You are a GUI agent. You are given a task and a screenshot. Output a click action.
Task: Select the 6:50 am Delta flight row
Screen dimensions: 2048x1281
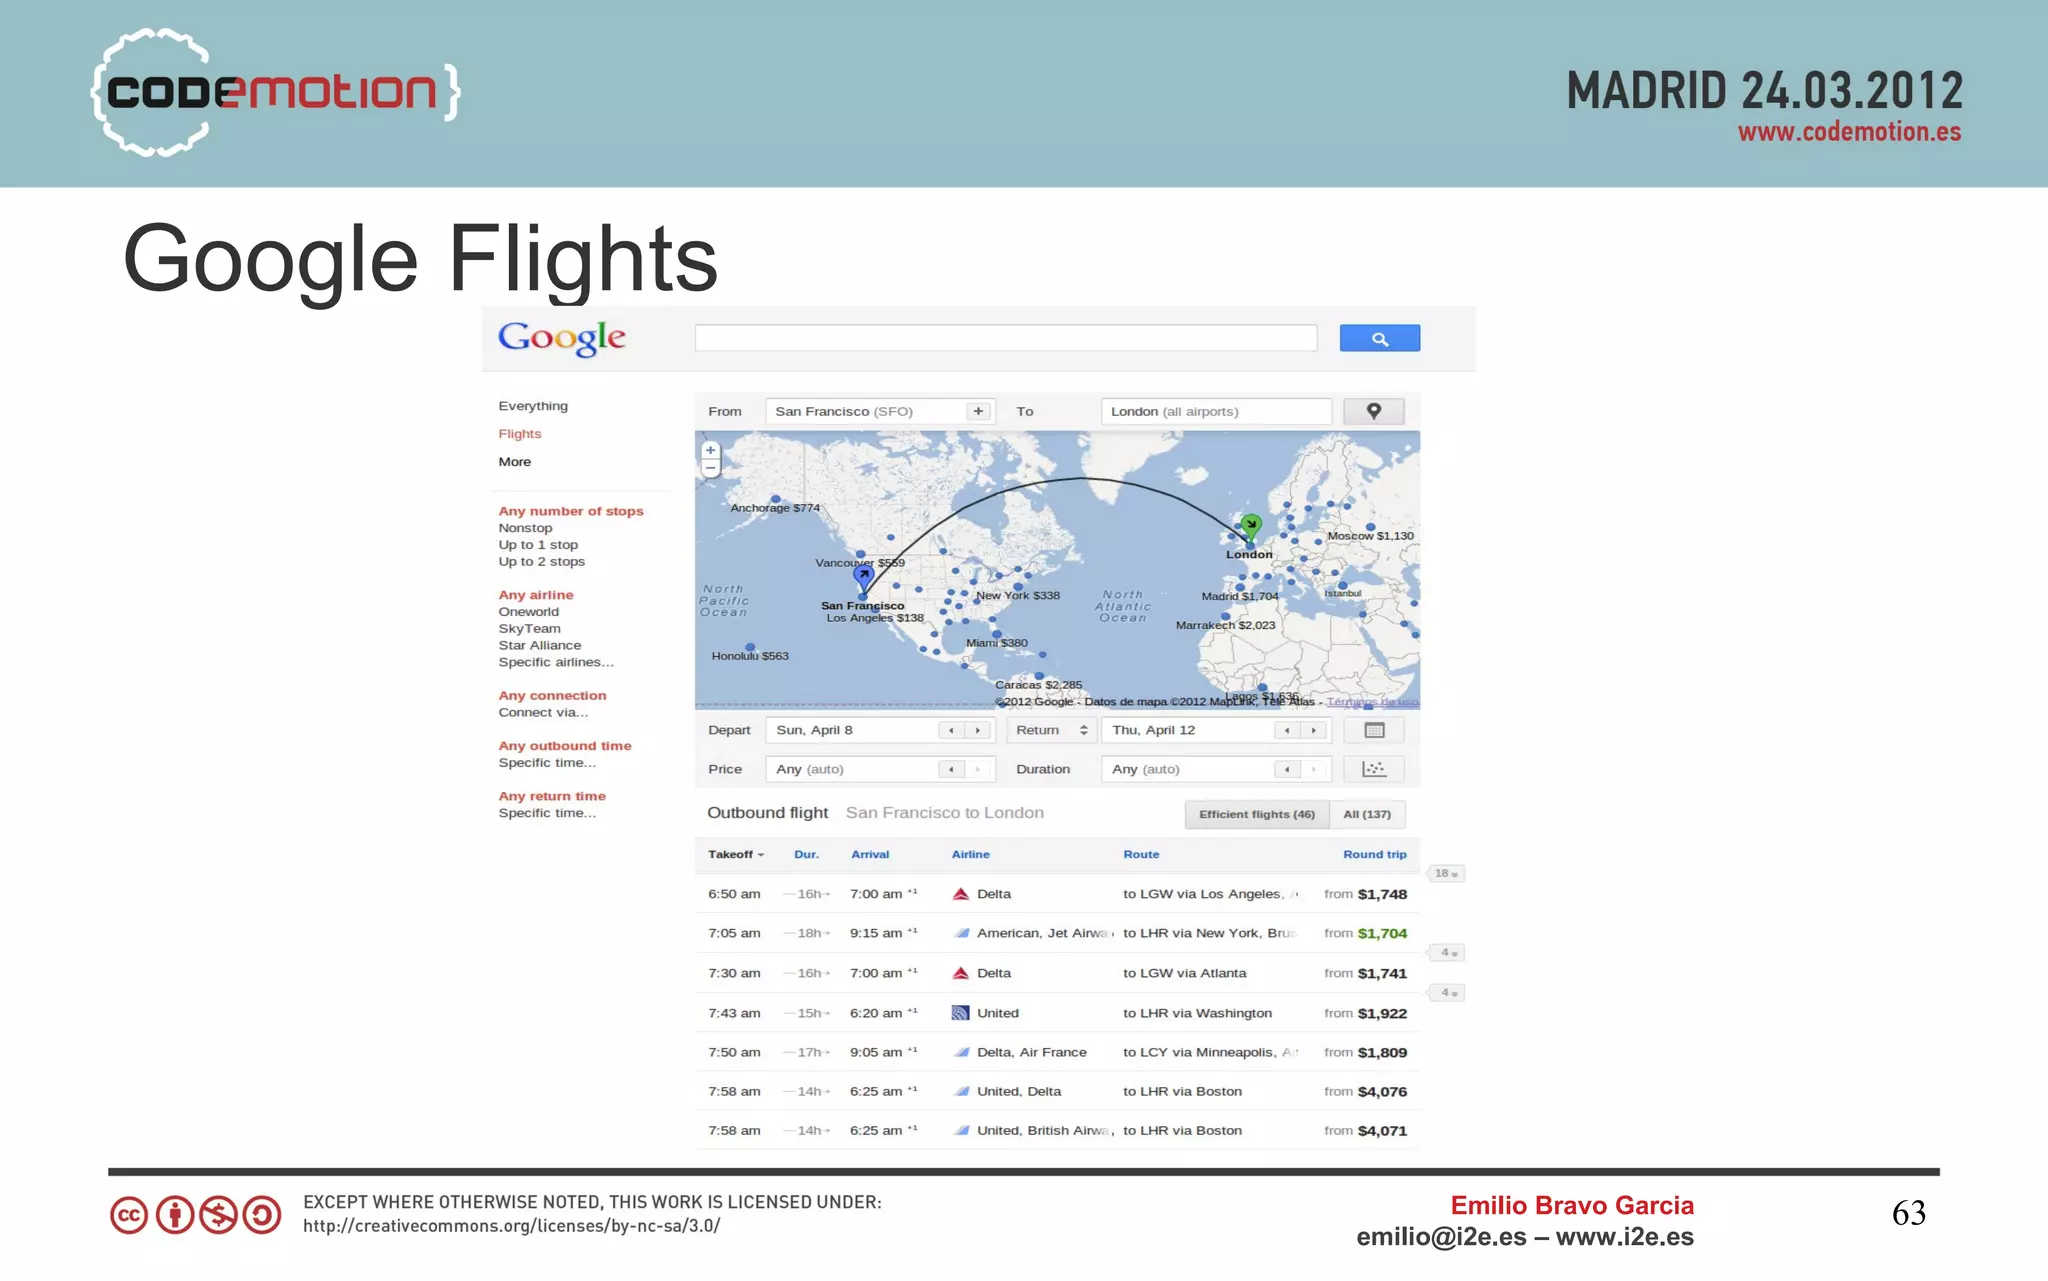(x=1057, y=894)
